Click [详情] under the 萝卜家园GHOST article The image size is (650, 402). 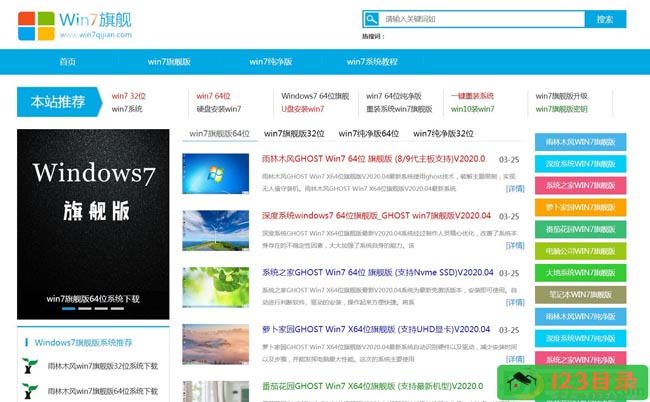[515, 359]
